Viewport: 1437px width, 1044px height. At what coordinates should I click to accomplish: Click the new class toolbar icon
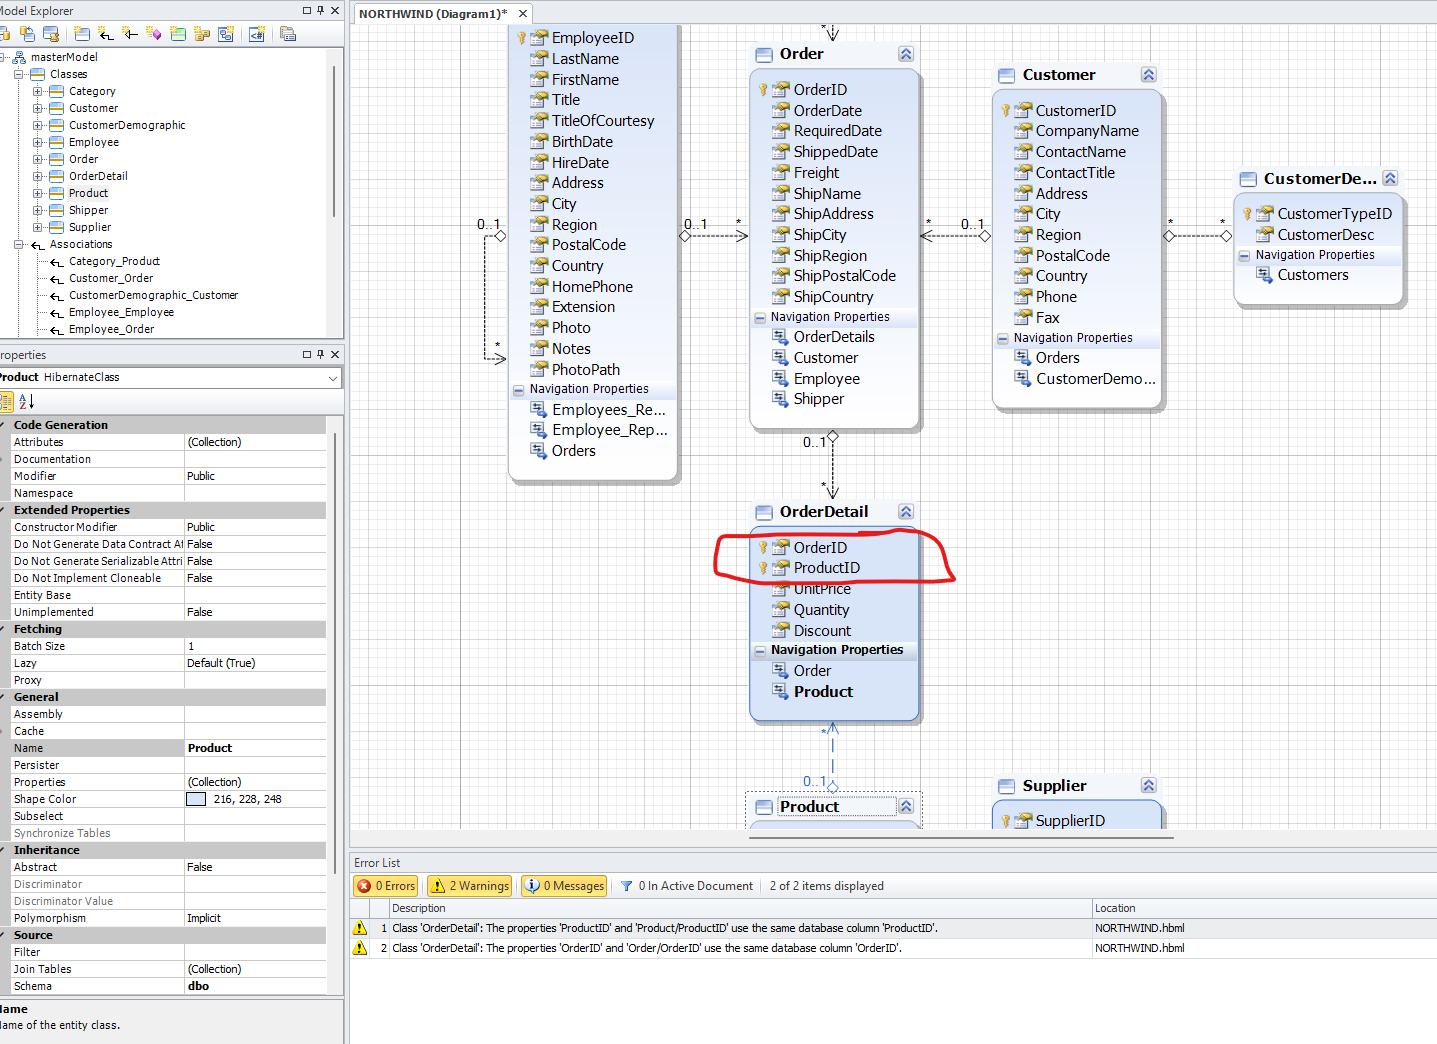point(82,34)
